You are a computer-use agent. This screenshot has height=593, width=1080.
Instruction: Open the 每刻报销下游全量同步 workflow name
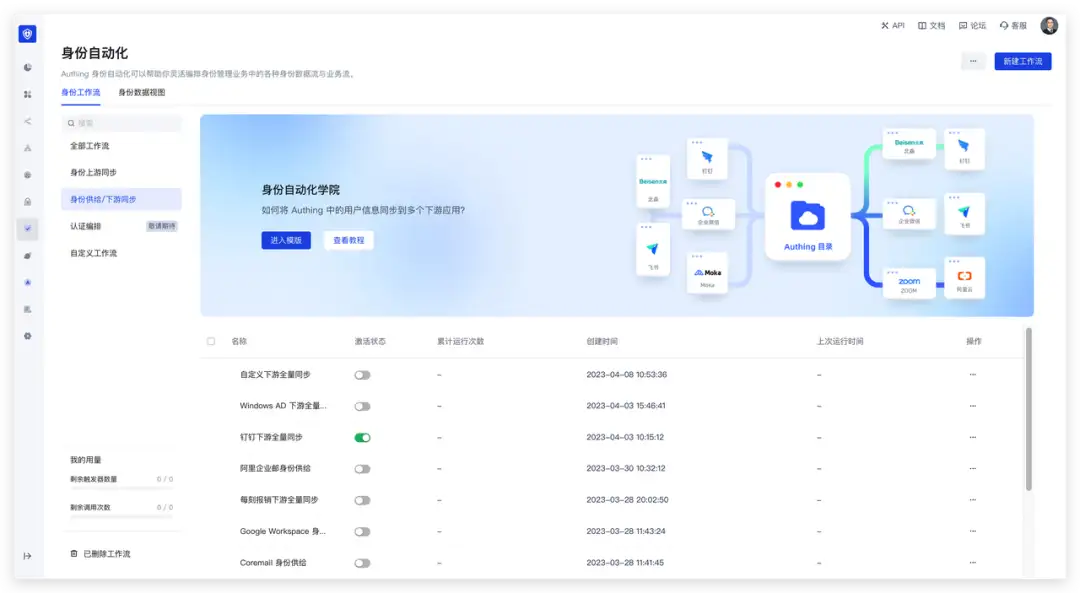279,500
